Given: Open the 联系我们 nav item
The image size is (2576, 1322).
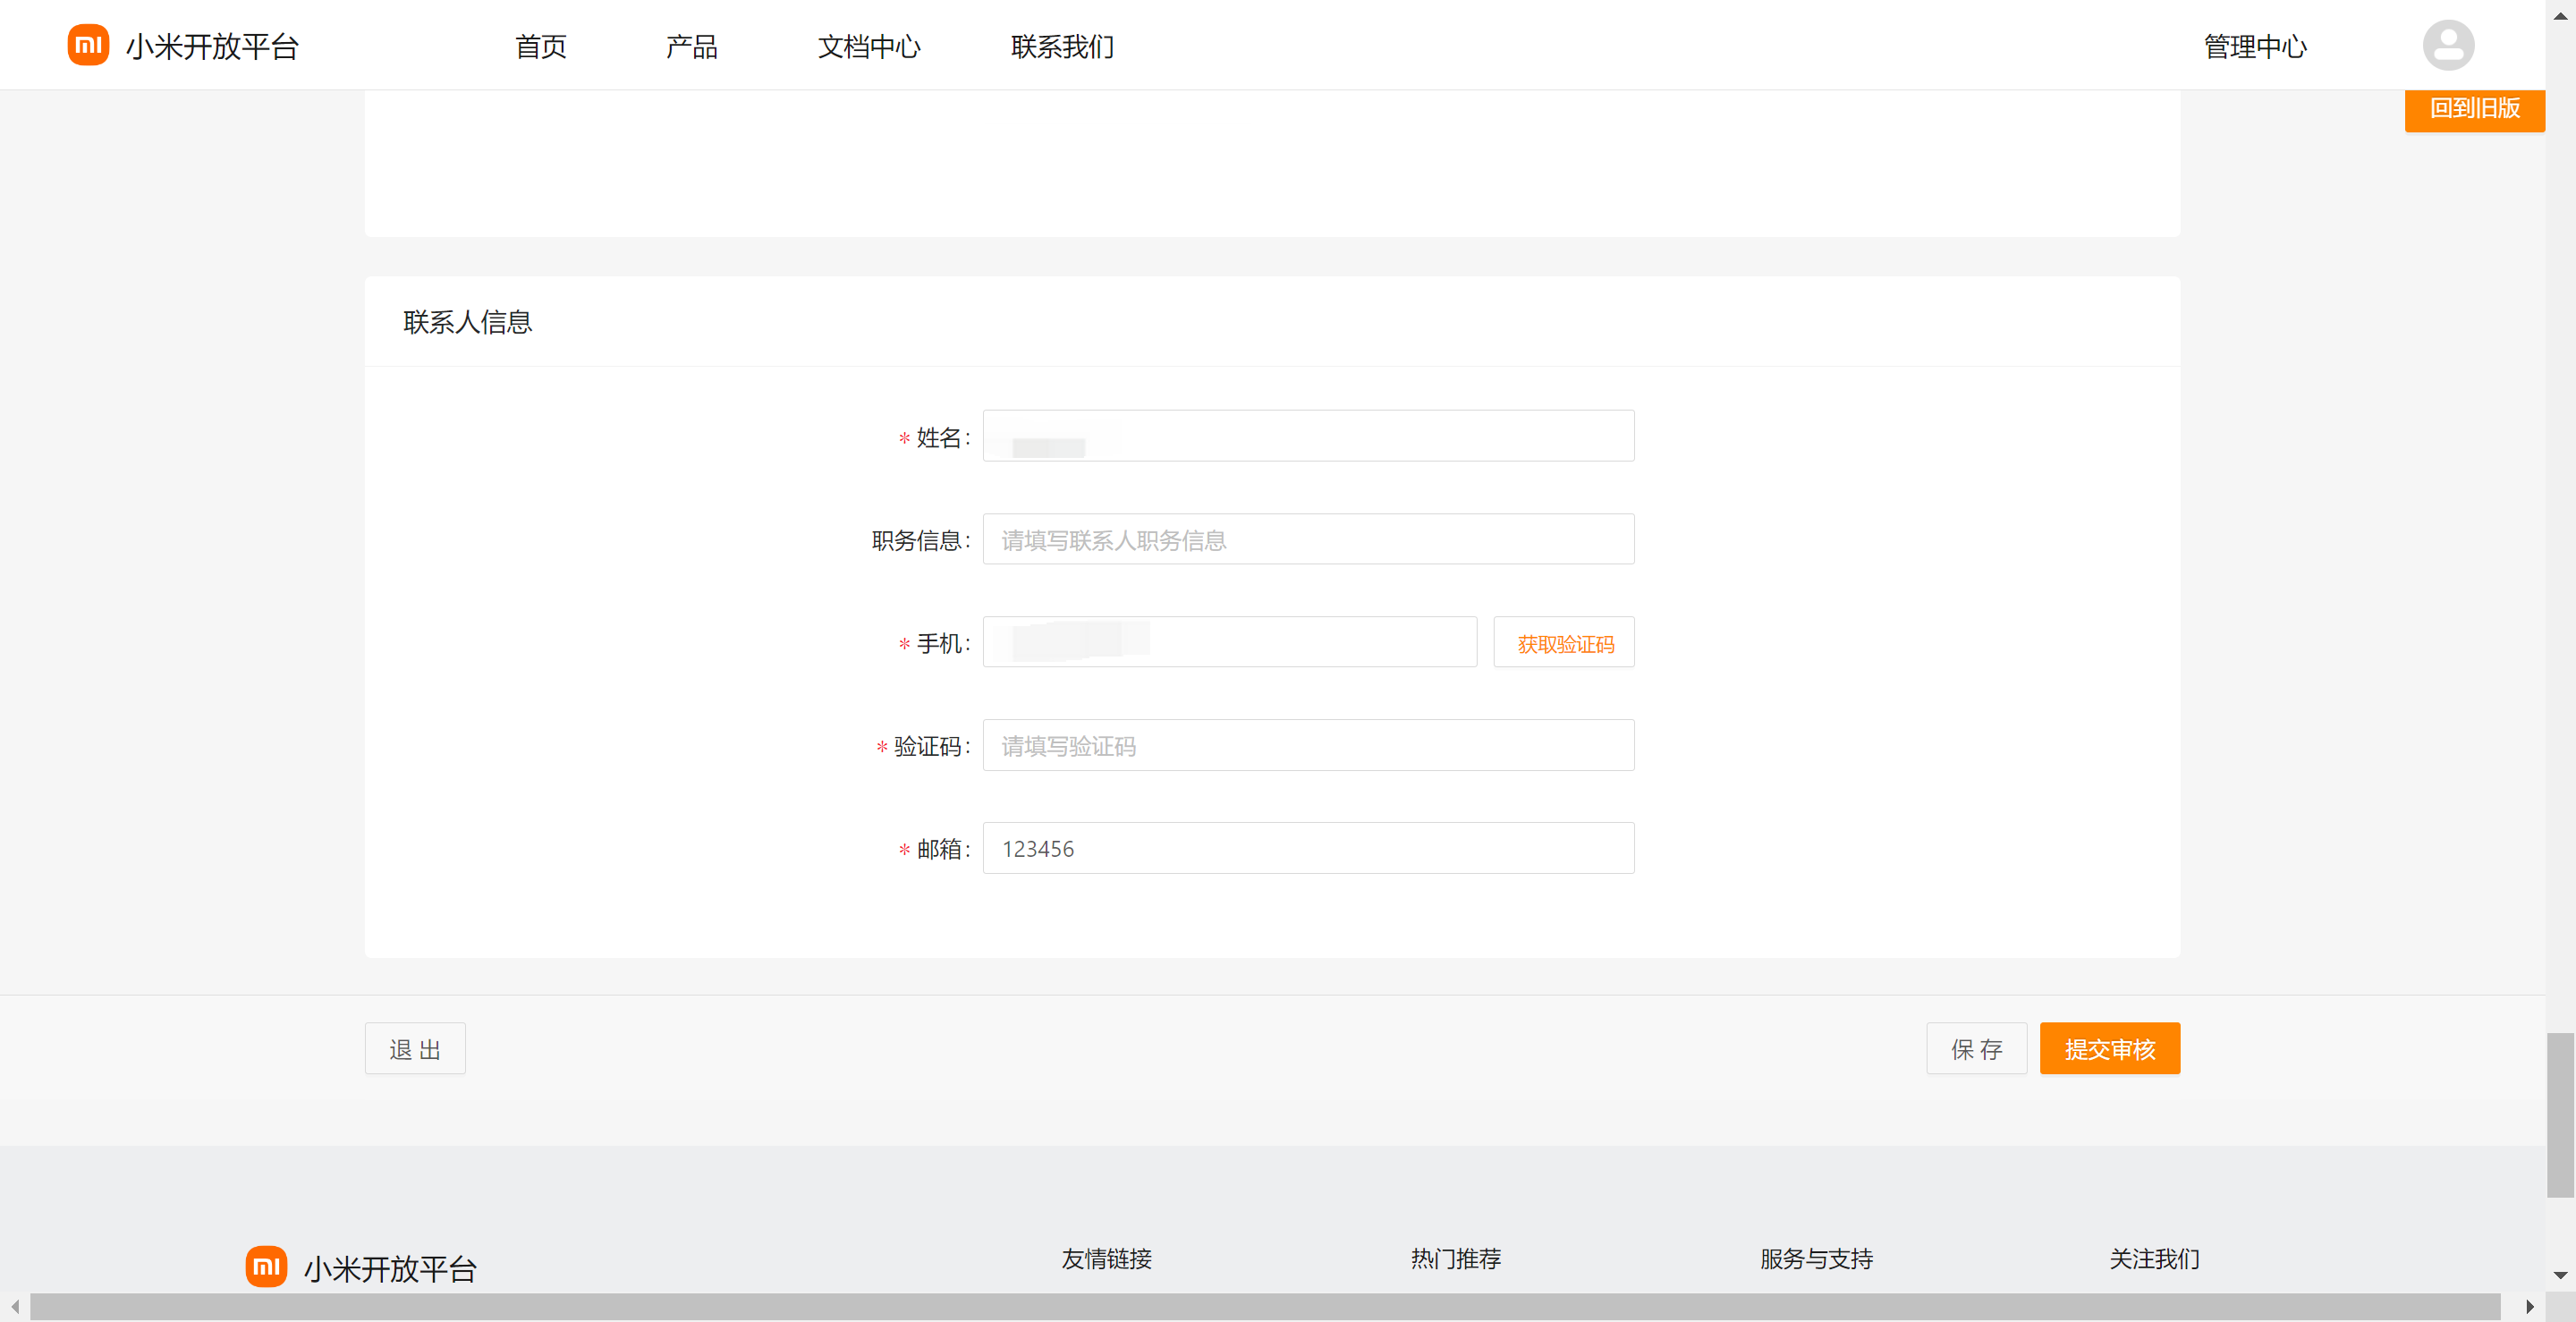Looking at the screenshot, I should [1062, 46].
